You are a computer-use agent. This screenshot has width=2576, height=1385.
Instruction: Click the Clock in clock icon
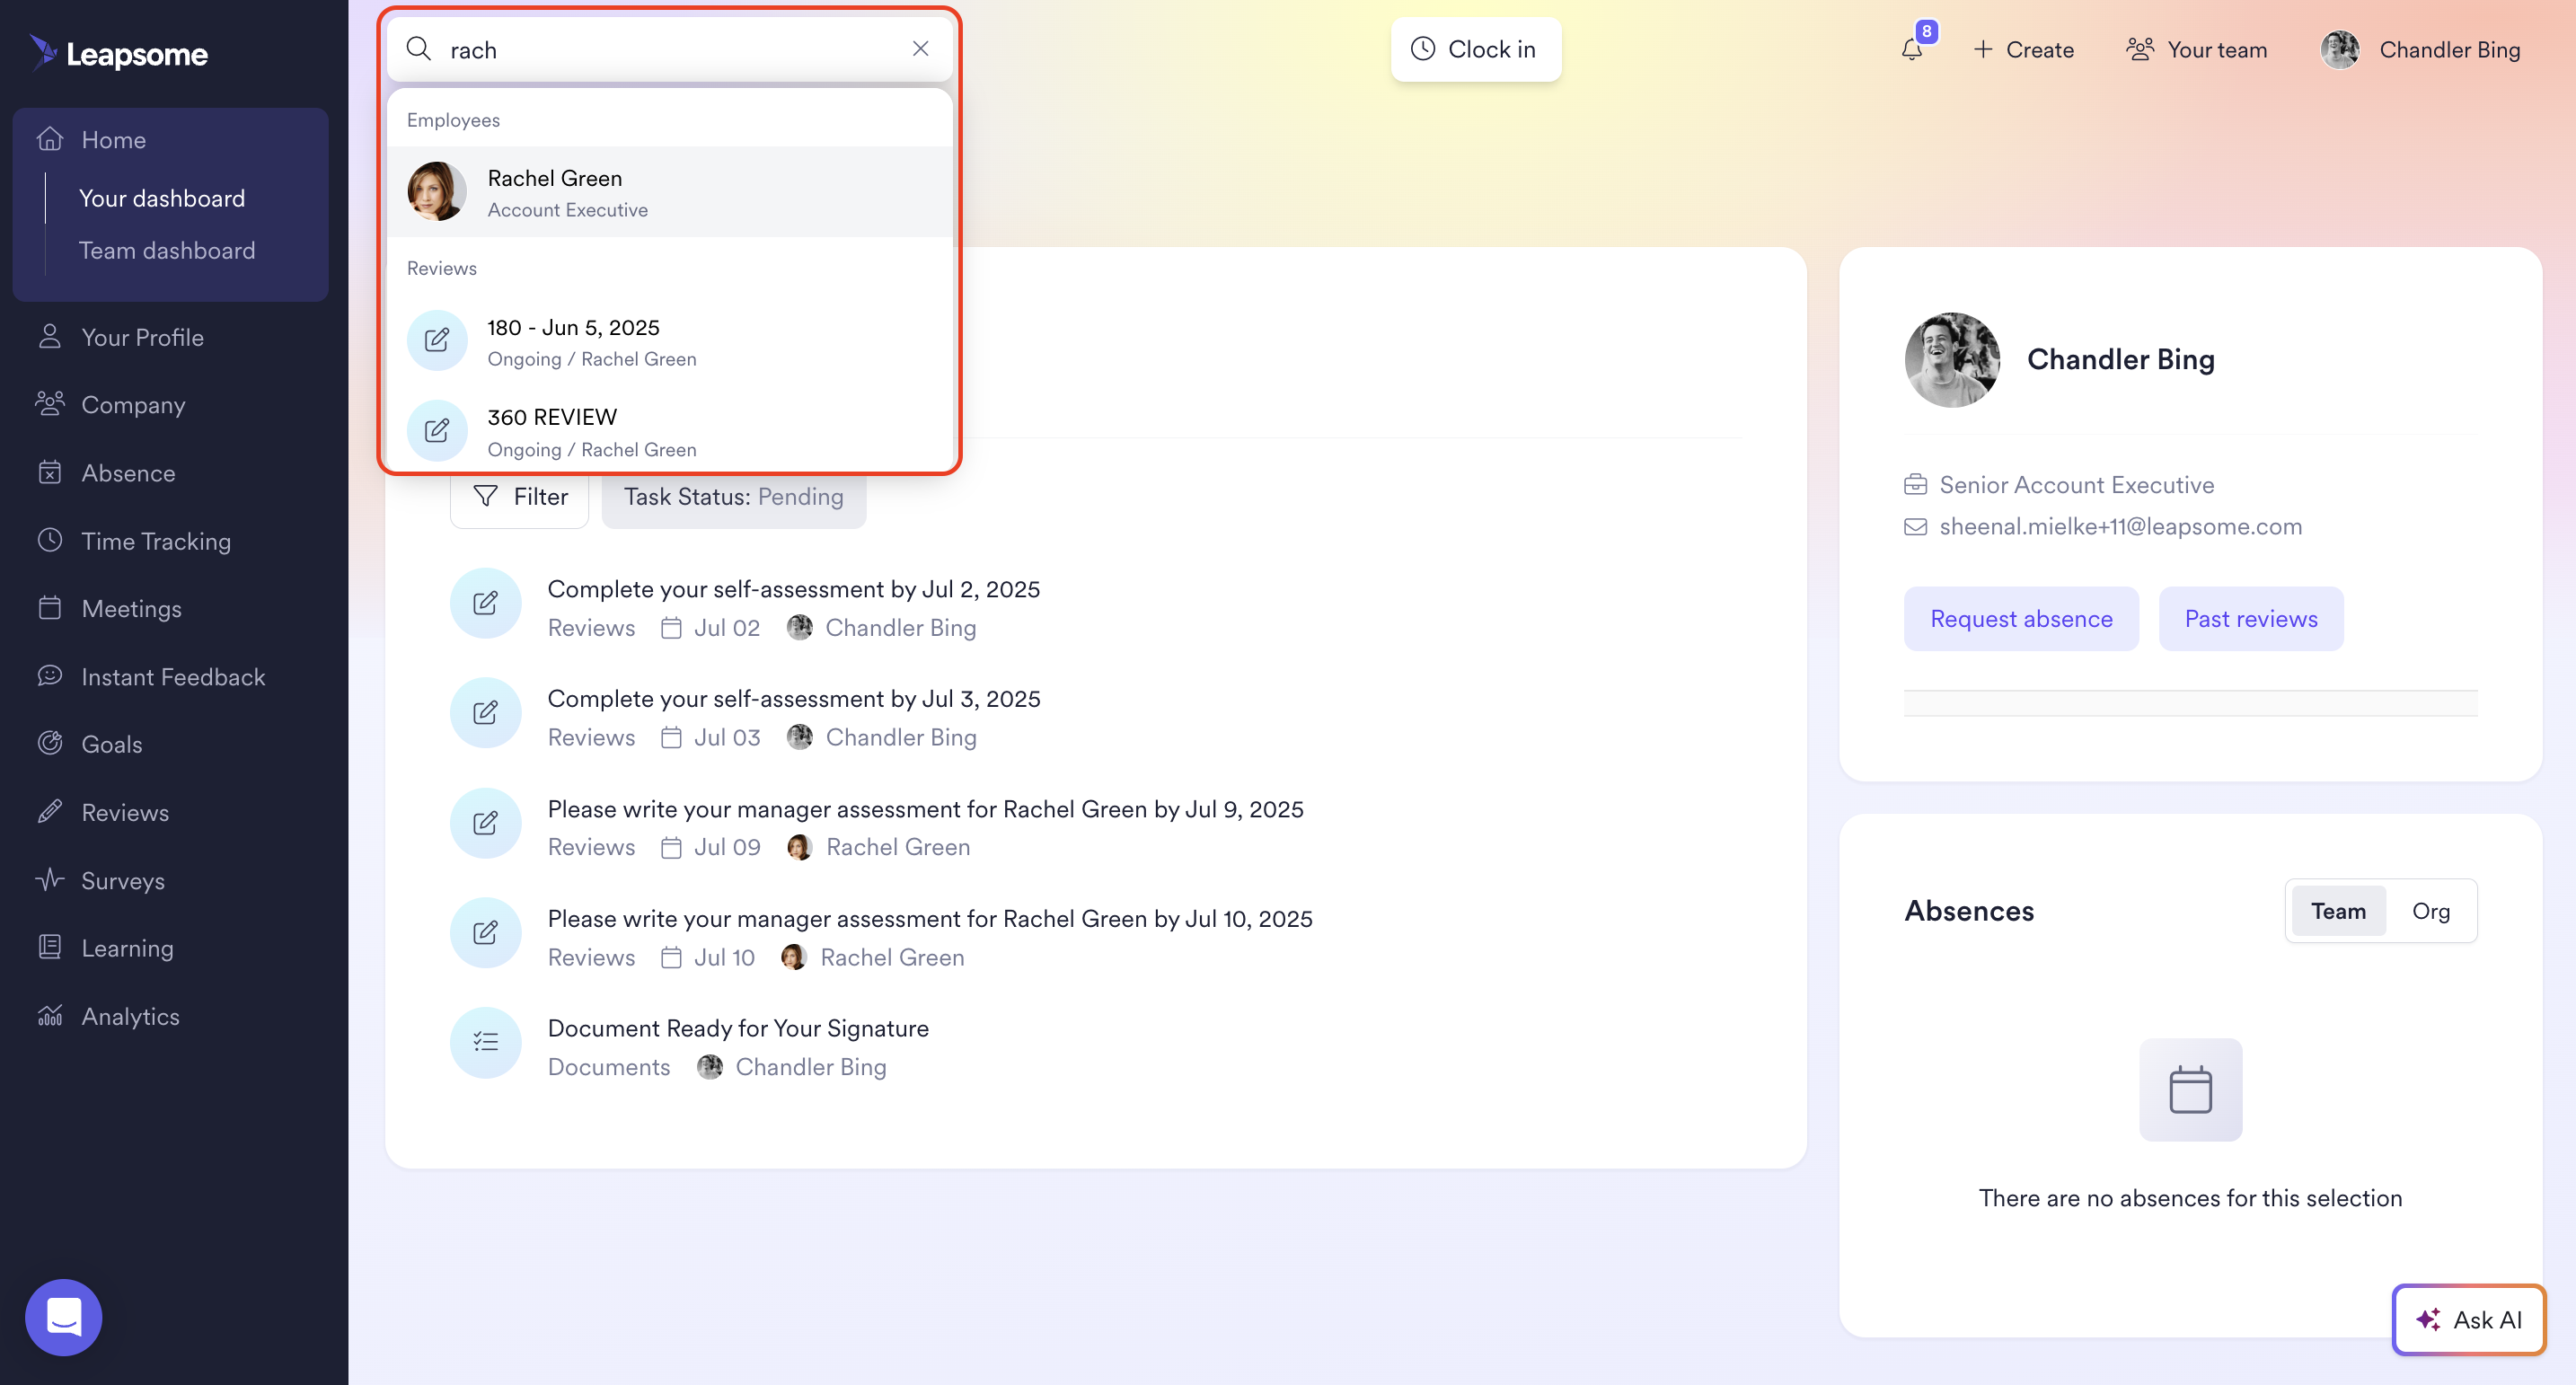pos(1423,49)
